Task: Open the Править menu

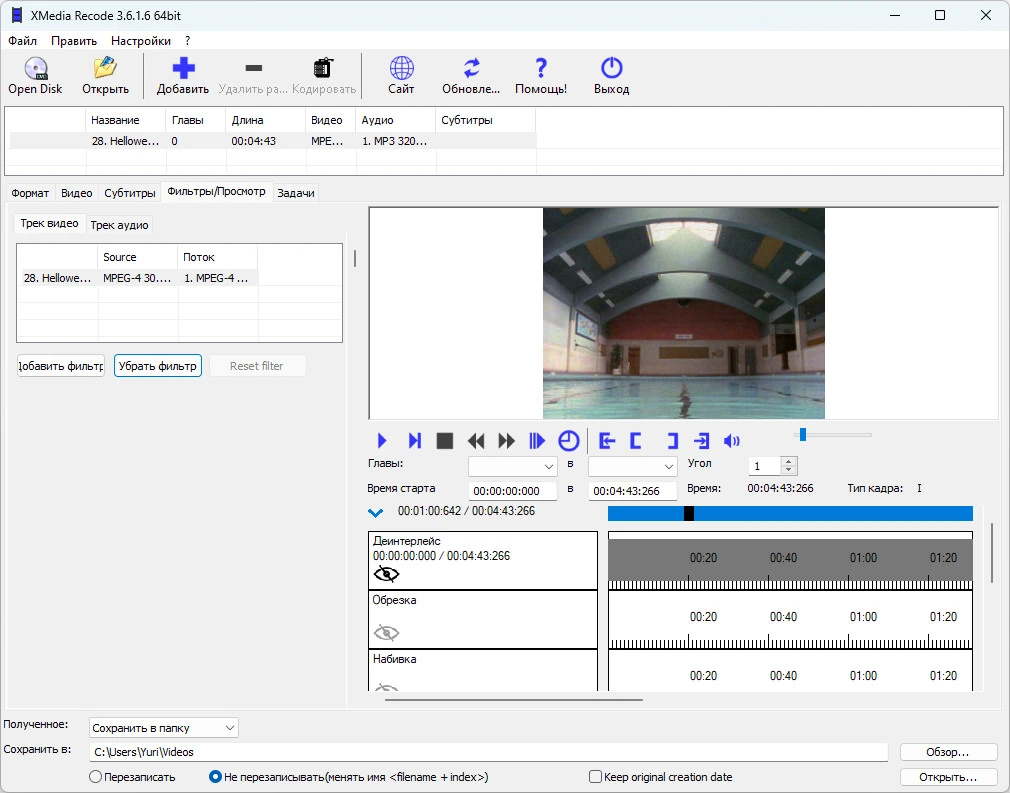Action: pos(74,41)
